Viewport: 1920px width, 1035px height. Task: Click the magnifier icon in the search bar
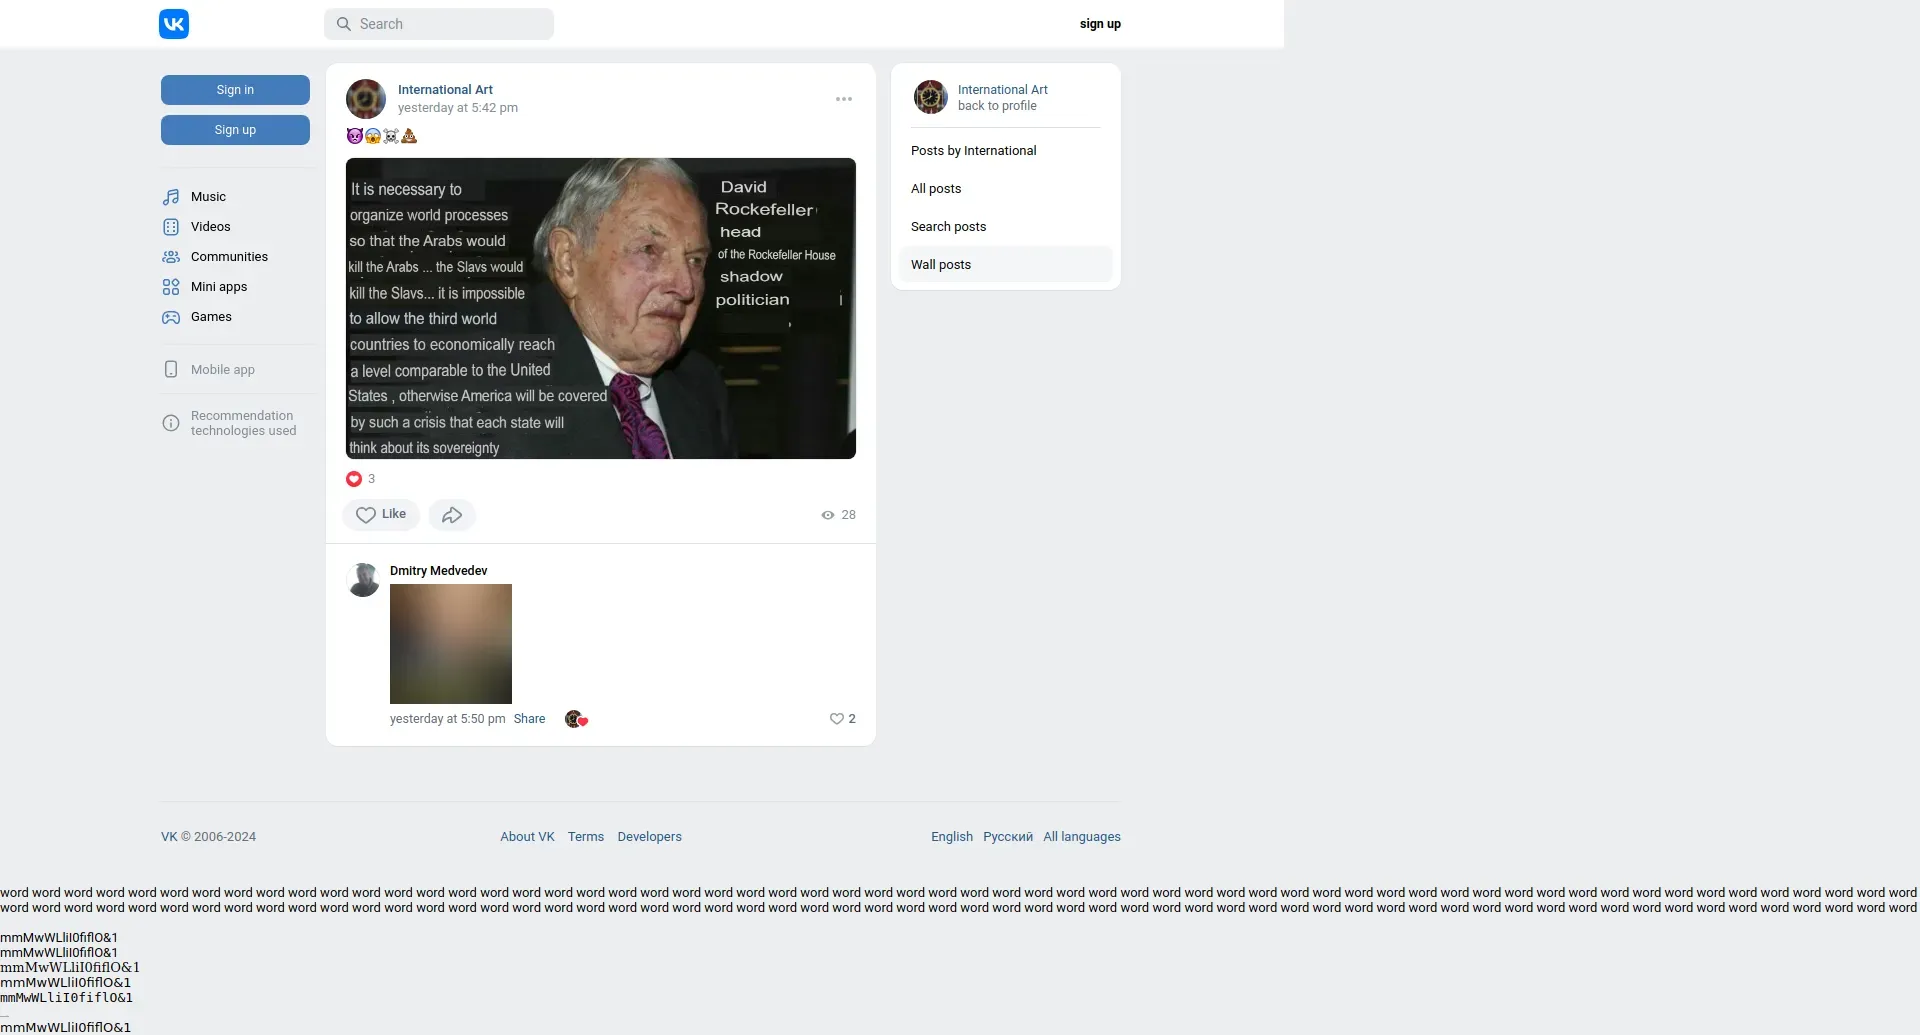tap(344, 24)
